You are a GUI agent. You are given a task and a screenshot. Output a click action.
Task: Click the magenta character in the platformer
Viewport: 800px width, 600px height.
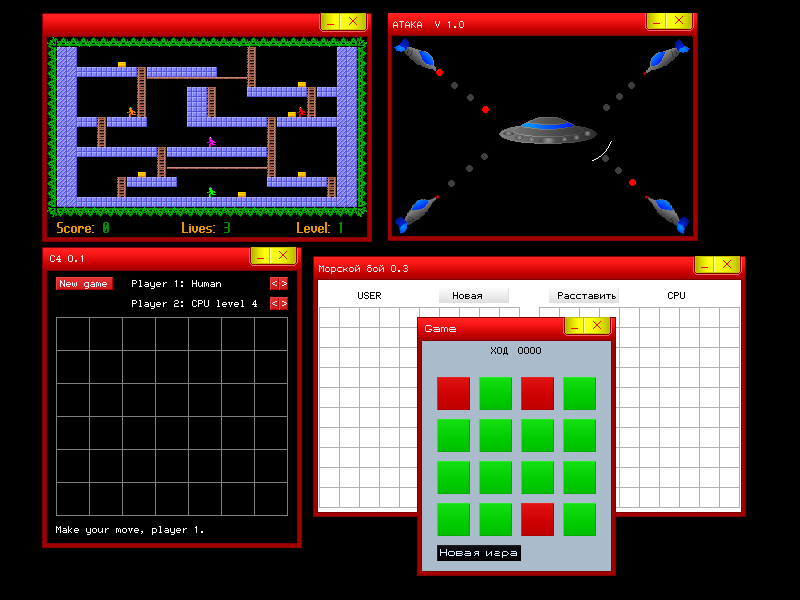tap(211, 142)
